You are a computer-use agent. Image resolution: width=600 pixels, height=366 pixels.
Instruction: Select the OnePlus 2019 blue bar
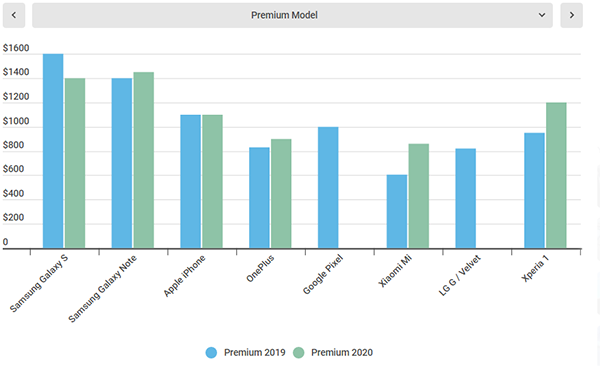point(259,198)
